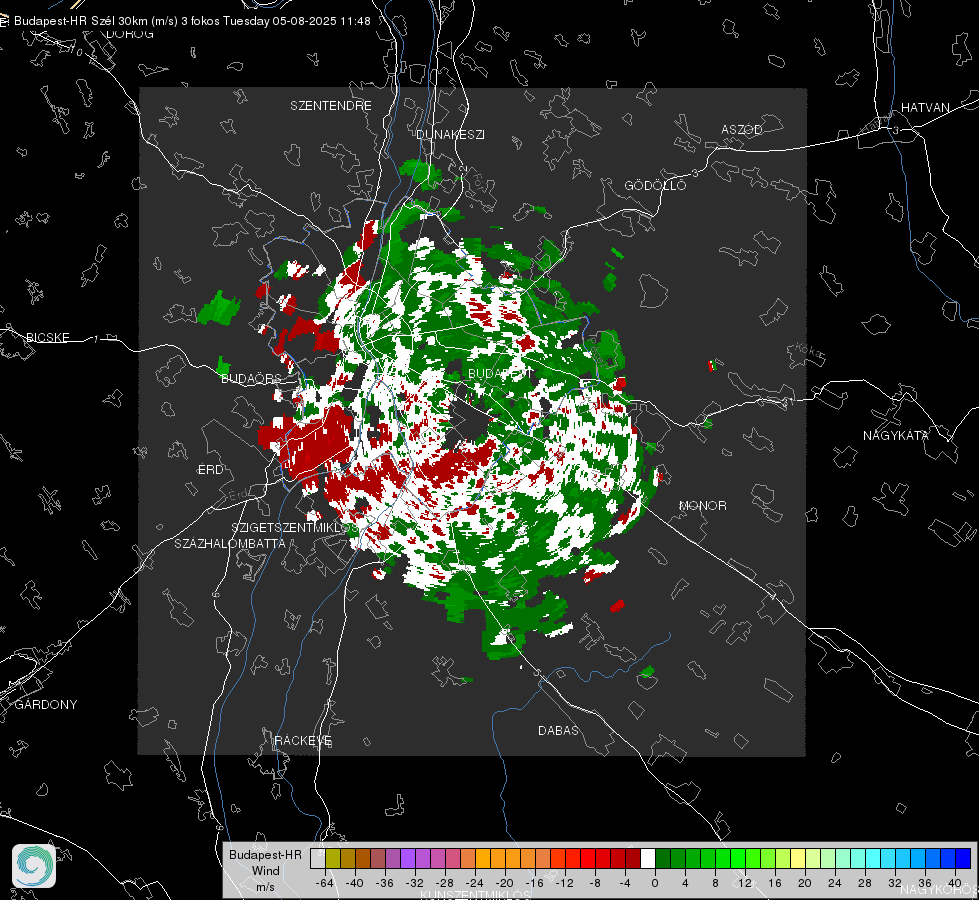This screenshot has height=900, width=979.
Task: Click the DABAS city label
Action: (x=559, y=730)
